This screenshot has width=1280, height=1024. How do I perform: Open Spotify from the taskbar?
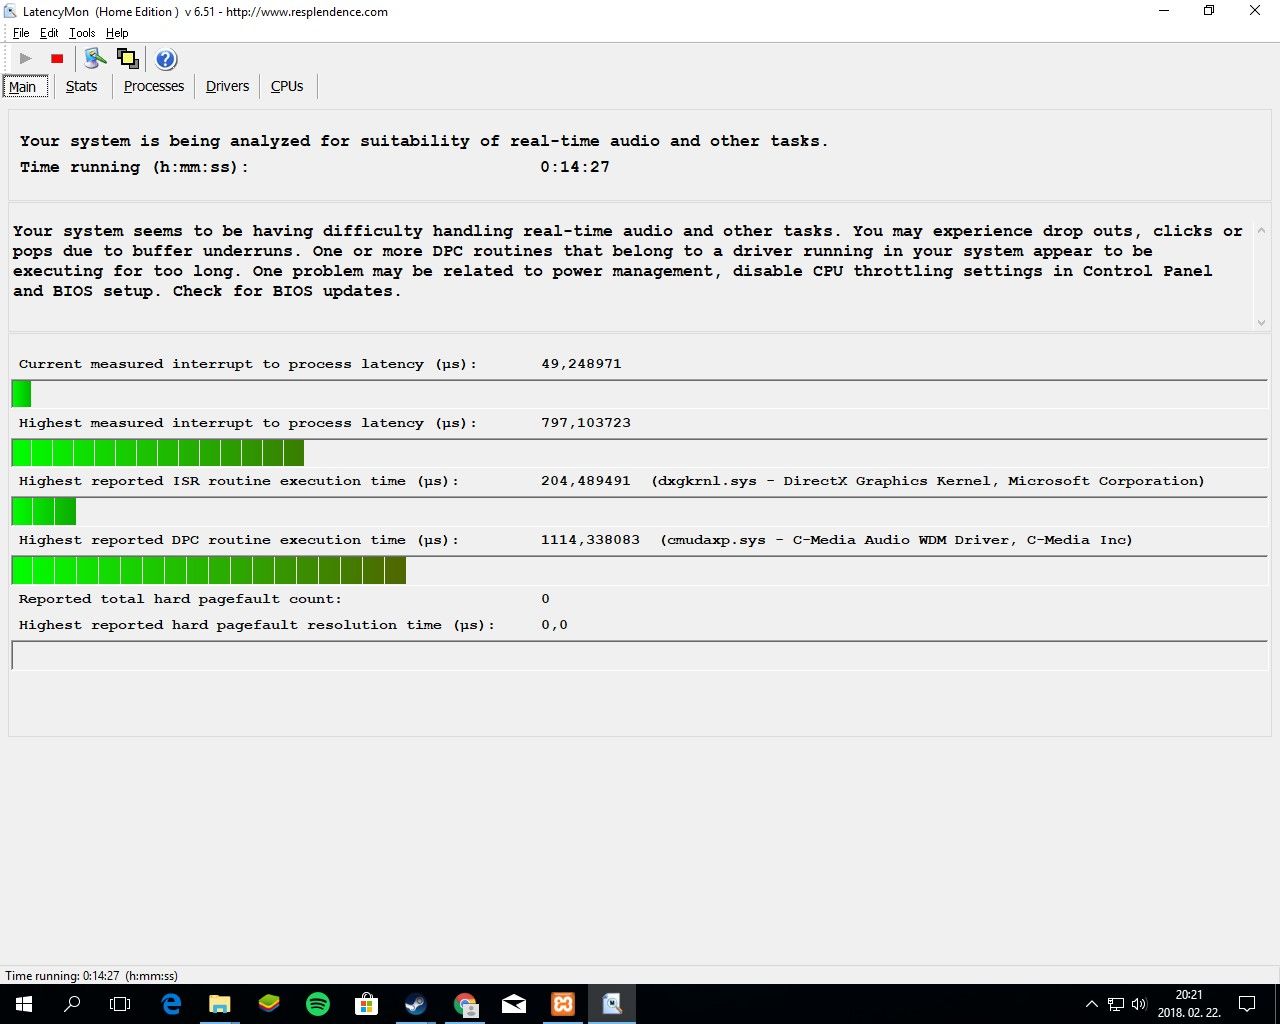318,1004
